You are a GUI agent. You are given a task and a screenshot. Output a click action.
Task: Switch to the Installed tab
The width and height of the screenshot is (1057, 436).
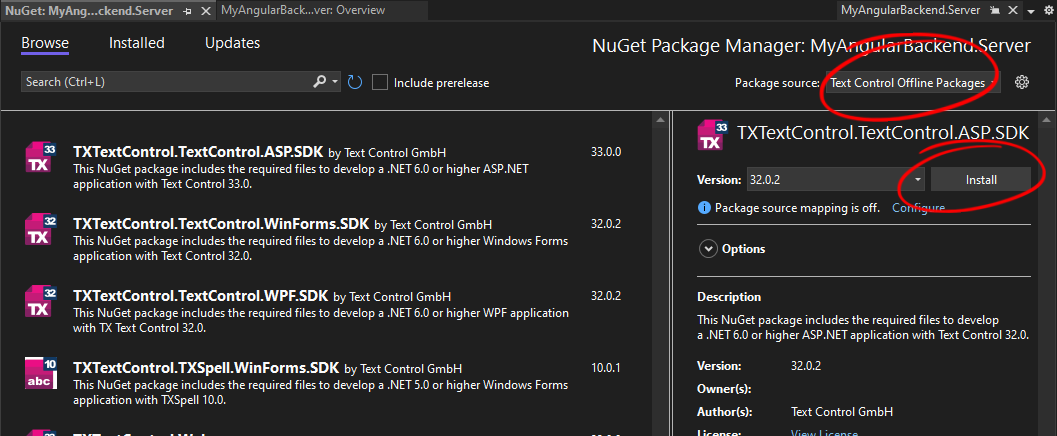(137, 43)
